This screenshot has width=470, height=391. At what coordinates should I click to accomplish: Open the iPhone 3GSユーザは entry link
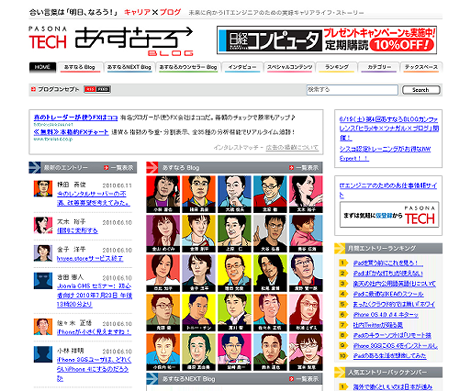pos(94,369)
